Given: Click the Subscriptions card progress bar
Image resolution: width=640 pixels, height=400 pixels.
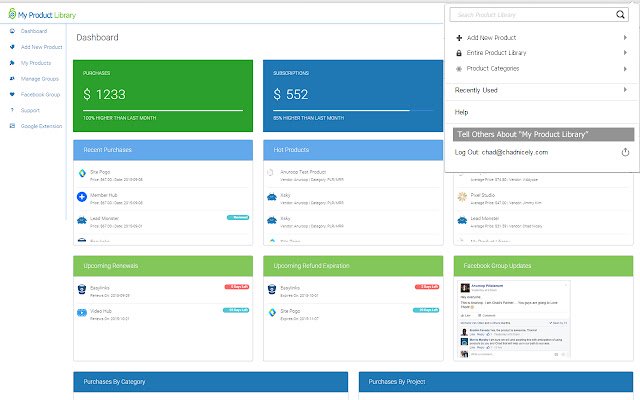Looking at the screenshot, I should point(353,110).
